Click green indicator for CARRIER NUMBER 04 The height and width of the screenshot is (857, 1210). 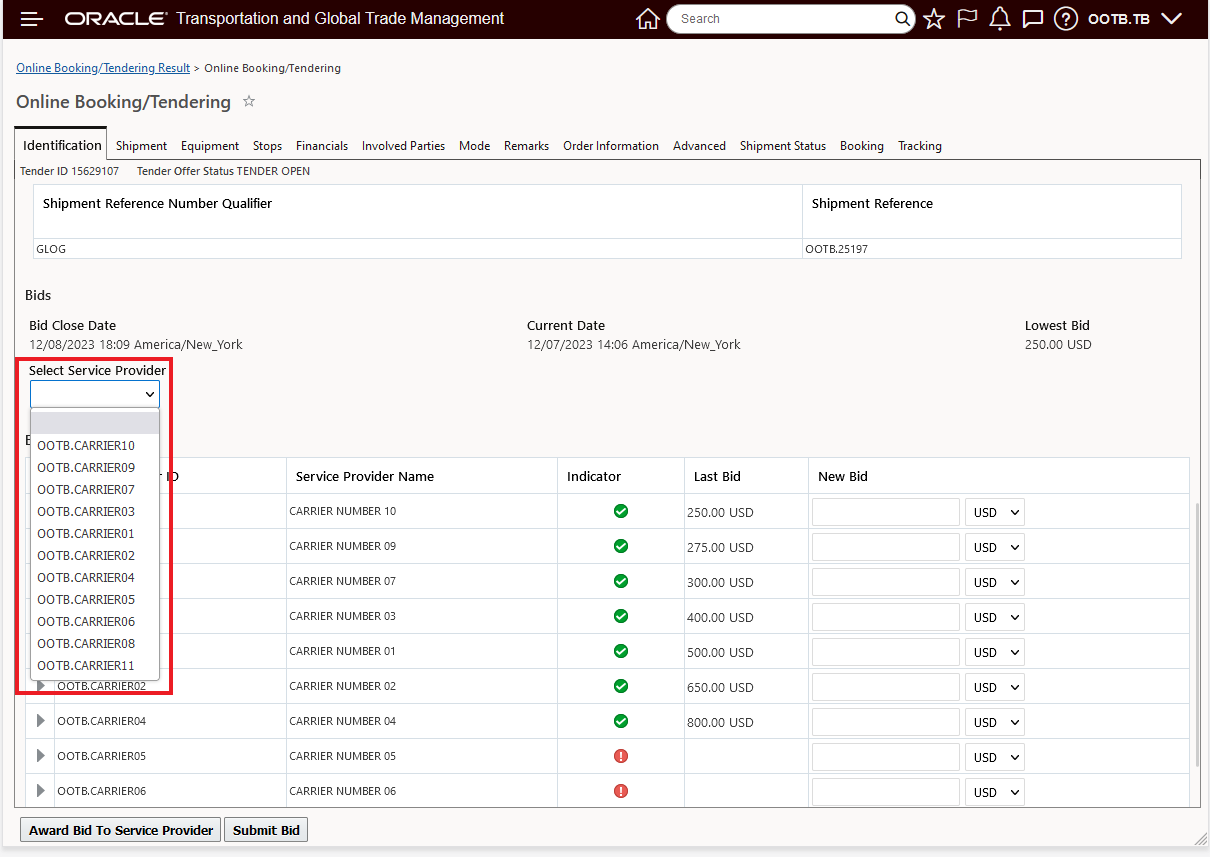621,721
